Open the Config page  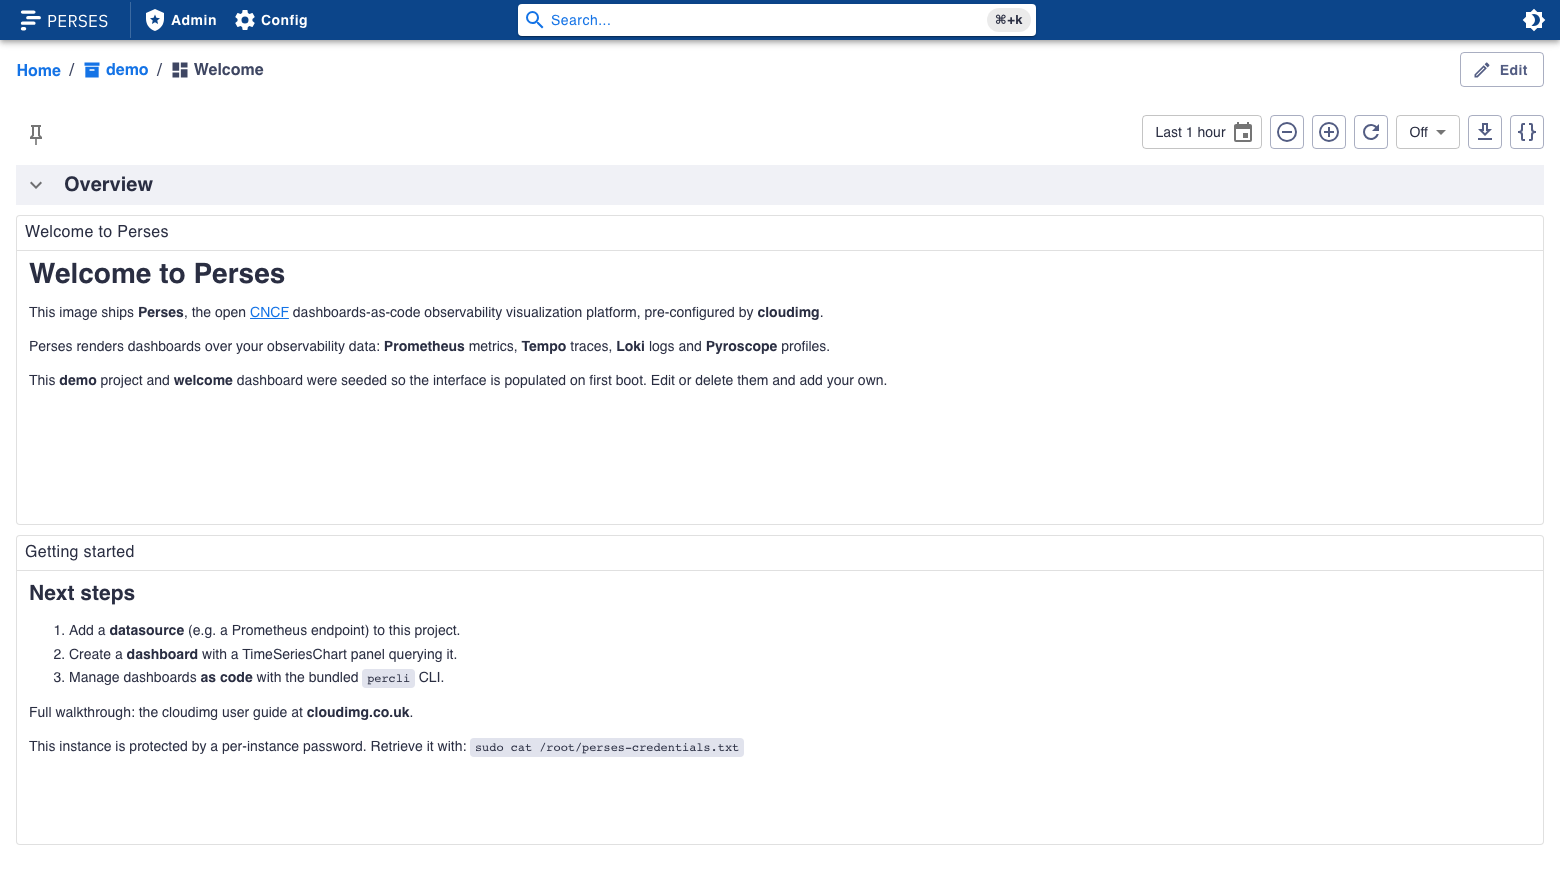(x=271, y=20)
